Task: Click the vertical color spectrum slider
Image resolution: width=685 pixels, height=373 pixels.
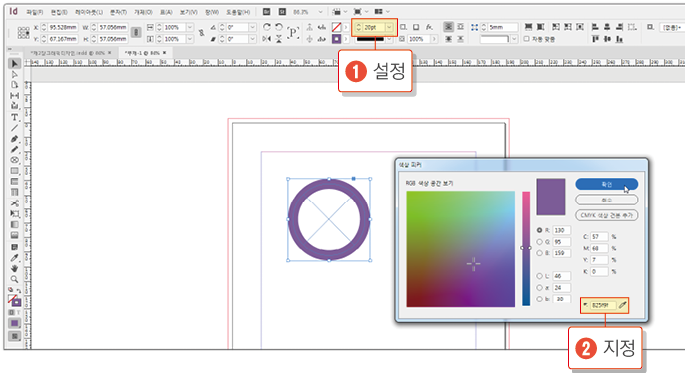Action: [526, 249]
